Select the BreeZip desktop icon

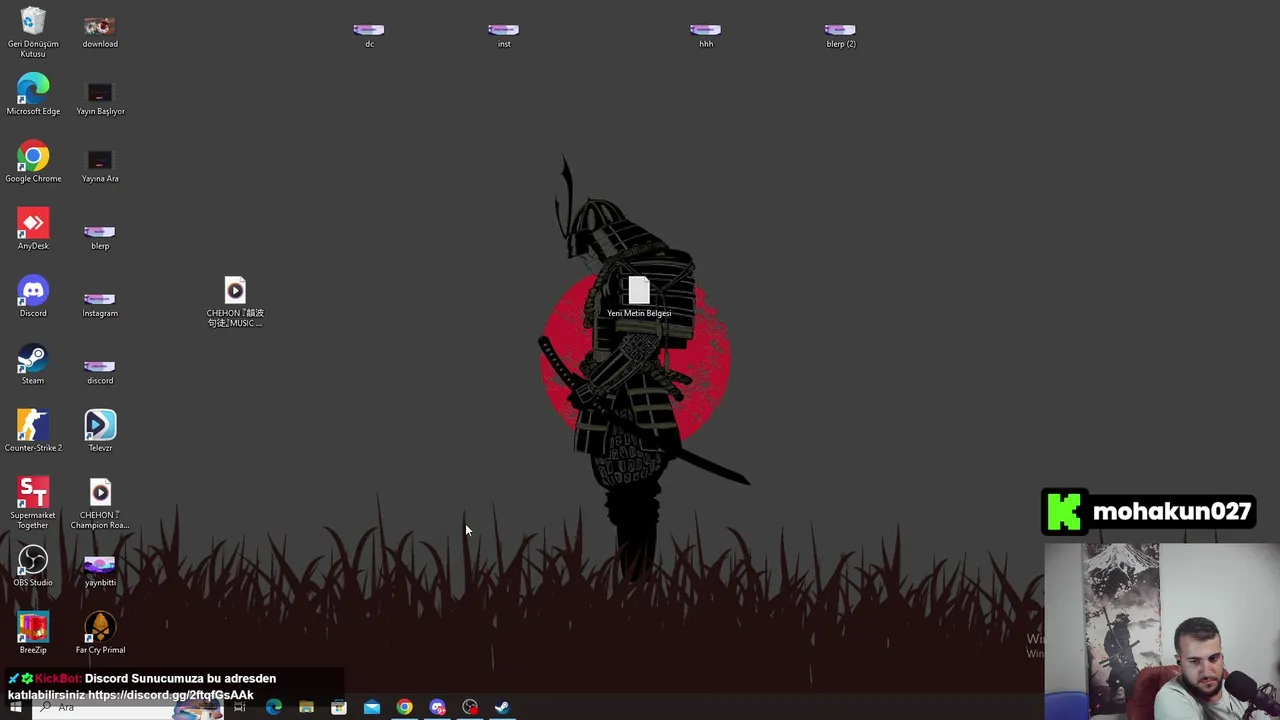click(33, 633)
